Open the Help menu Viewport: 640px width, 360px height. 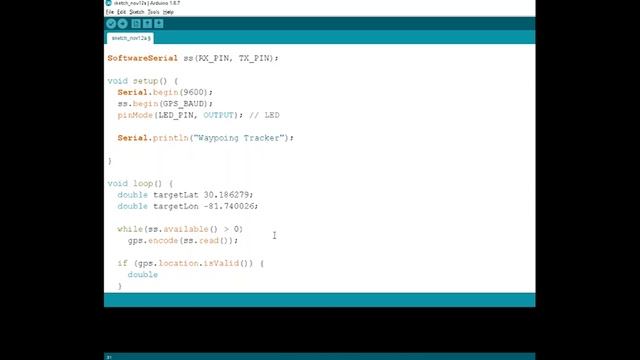click(x=168, y=12)
